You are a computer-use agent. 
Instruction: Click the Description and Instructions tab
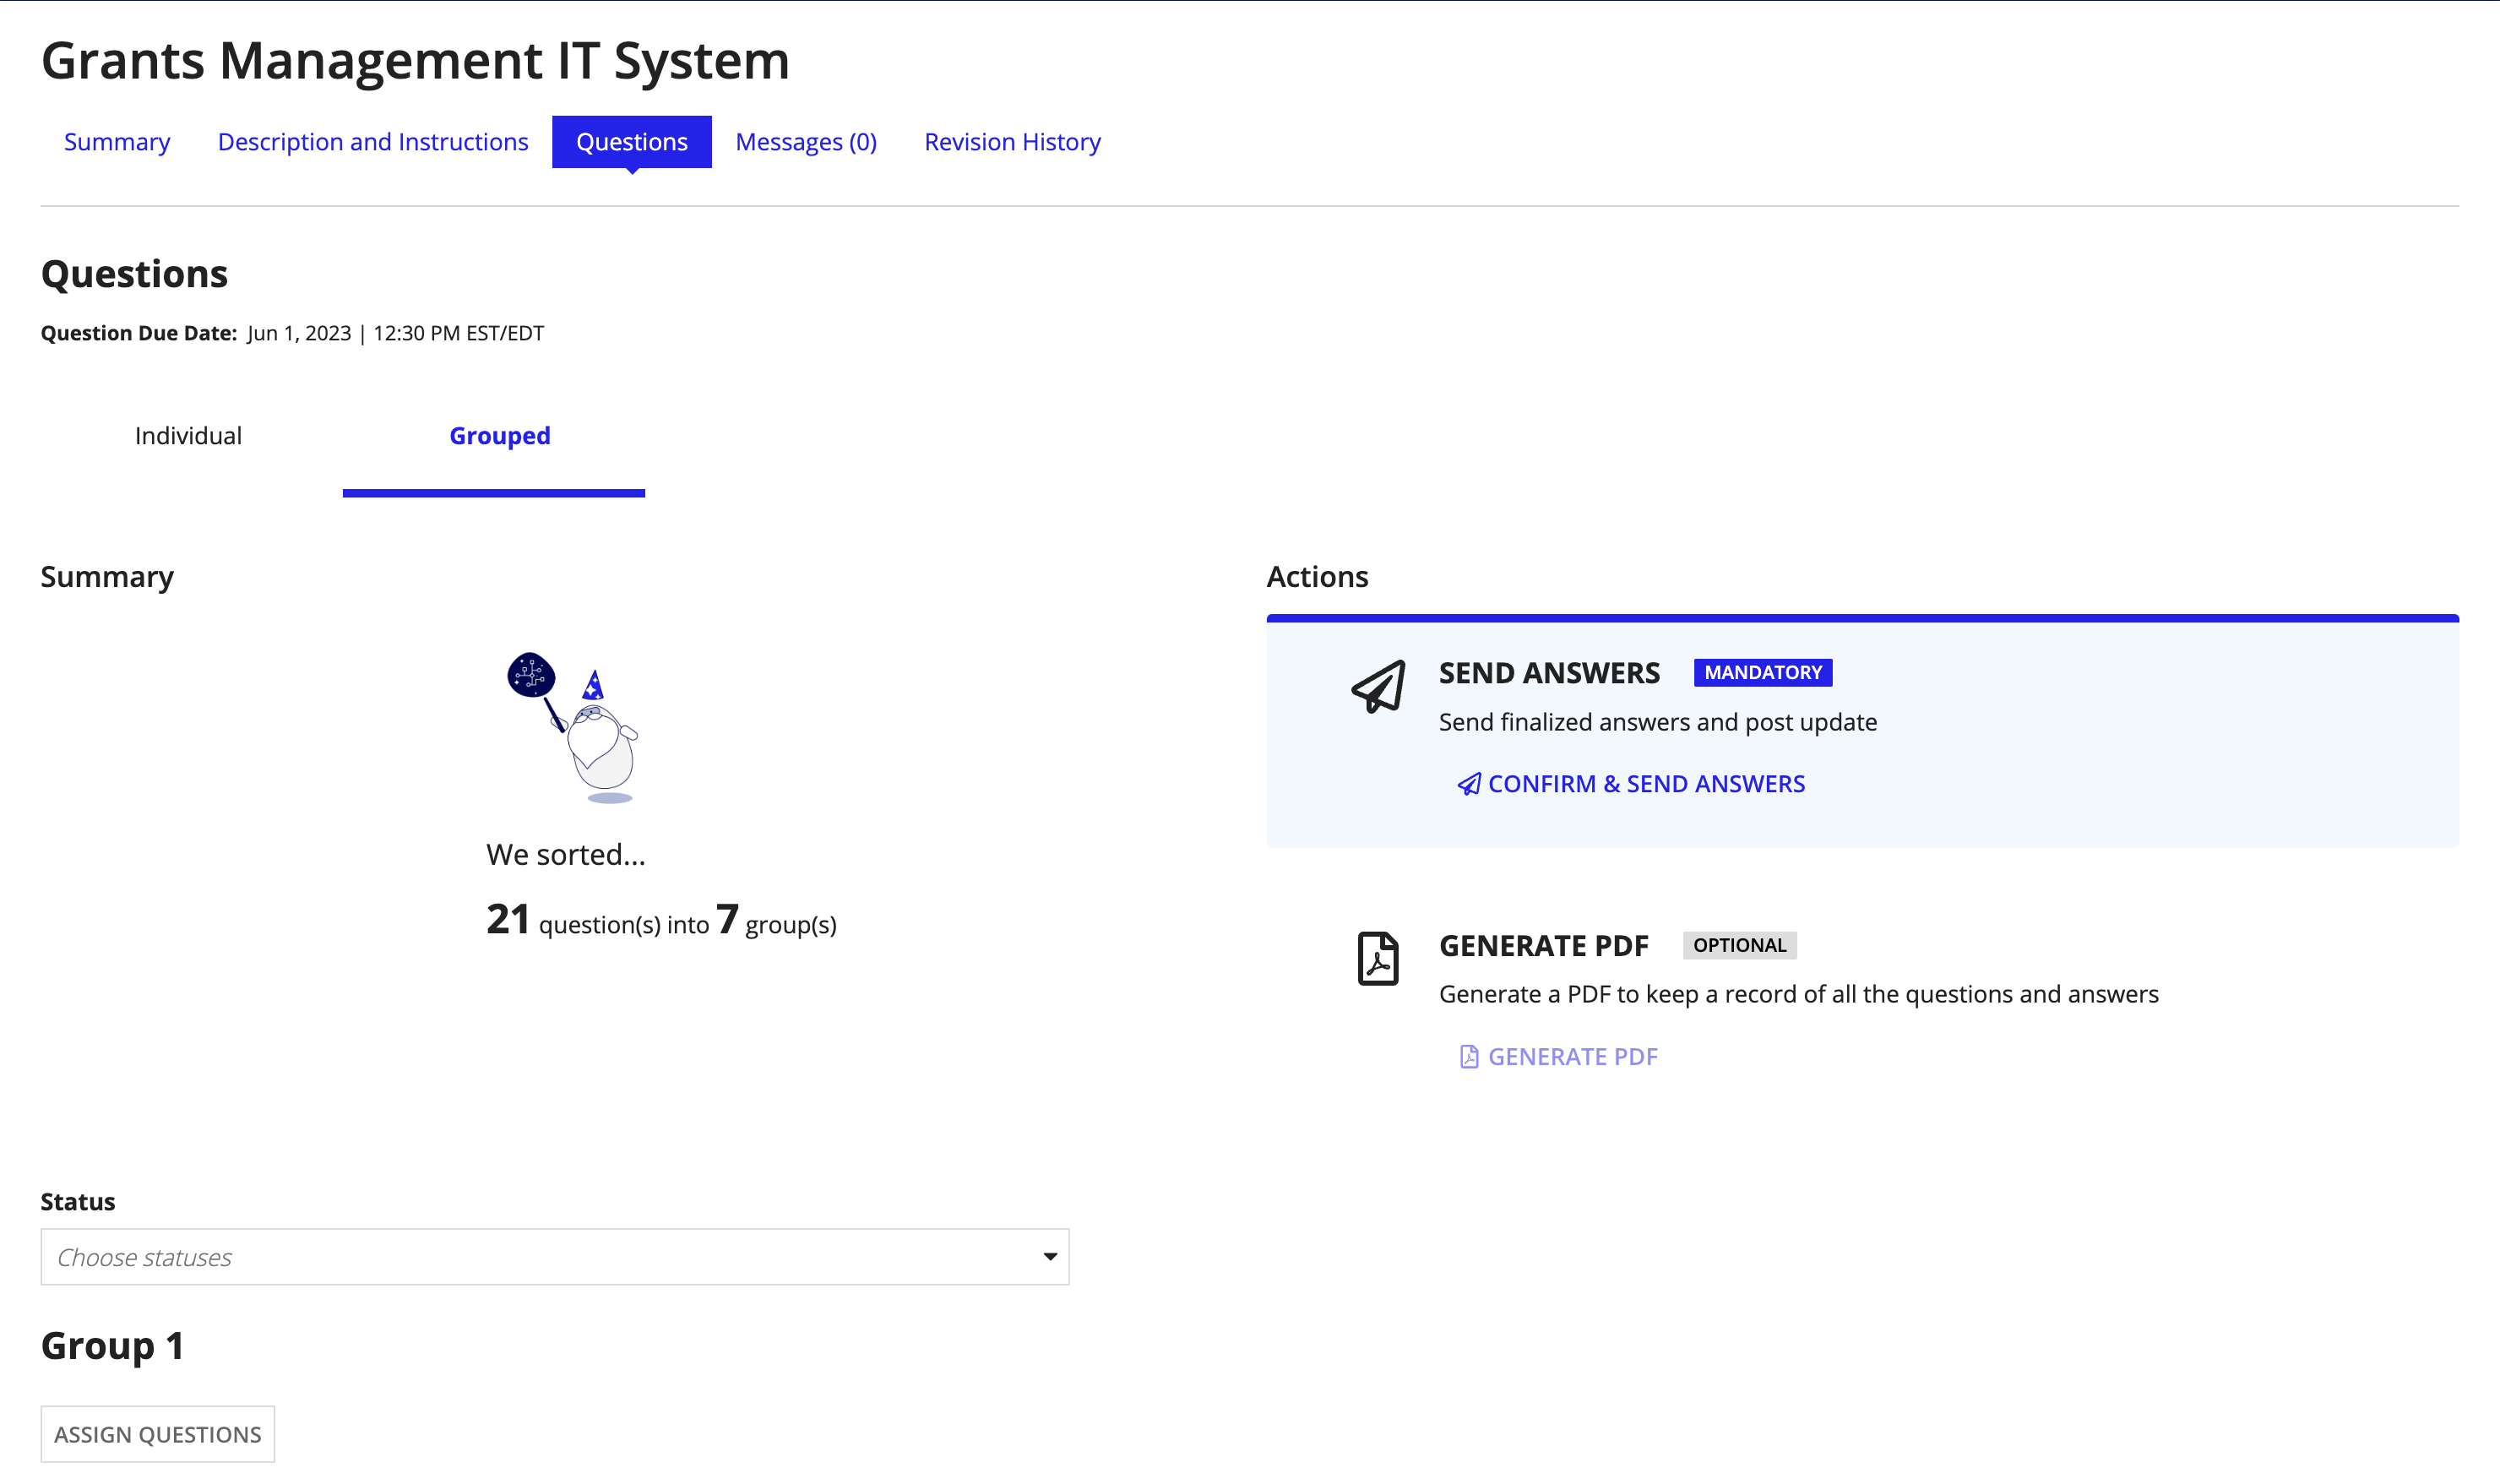pos(372,141)
